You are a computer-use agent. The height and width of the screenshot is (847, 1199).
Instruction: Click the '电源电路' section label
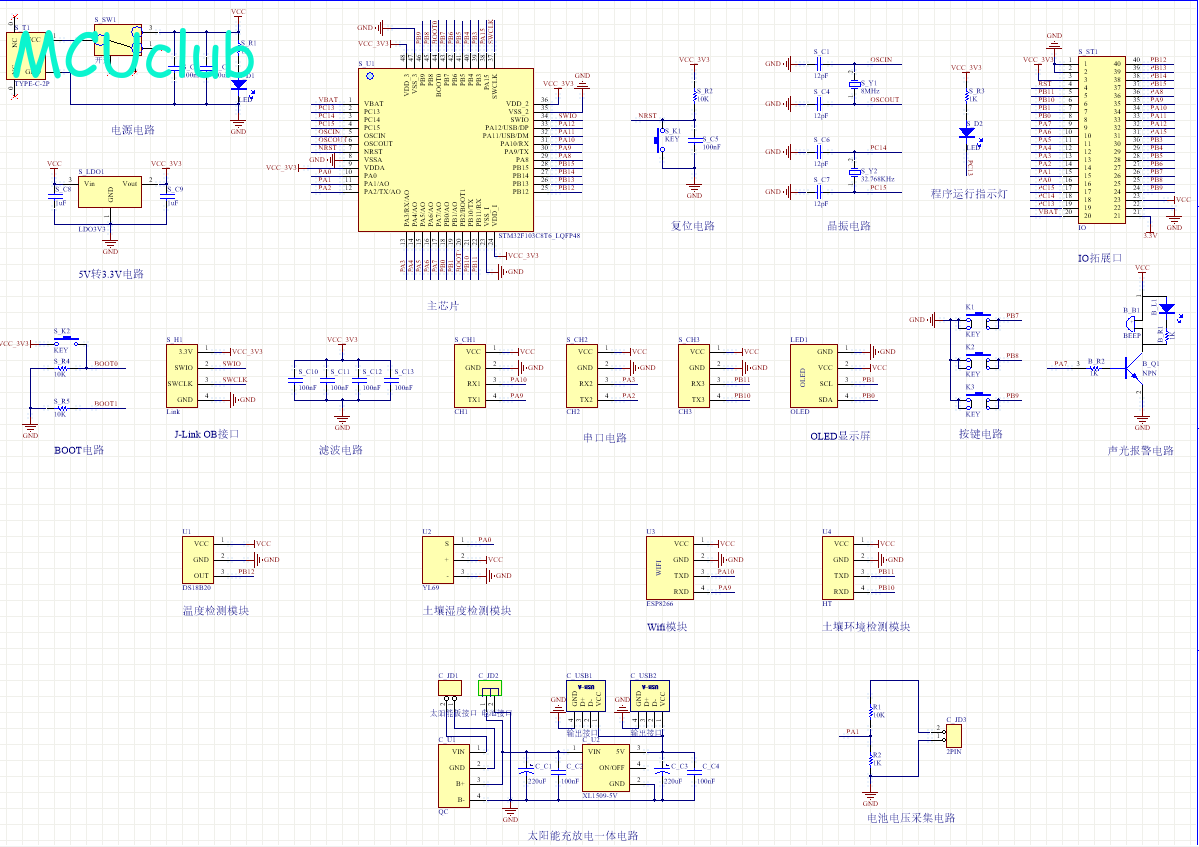(133, 130)
